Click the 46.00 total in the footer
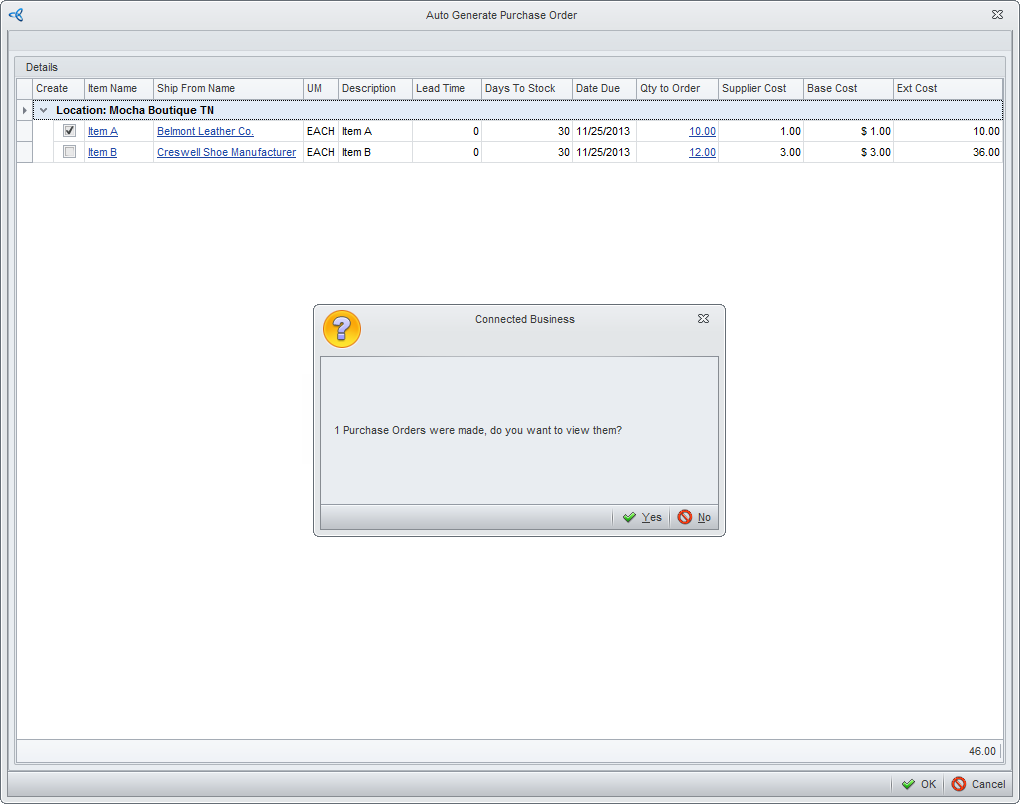Screen dimensions: 1020x804 point(982,751)
